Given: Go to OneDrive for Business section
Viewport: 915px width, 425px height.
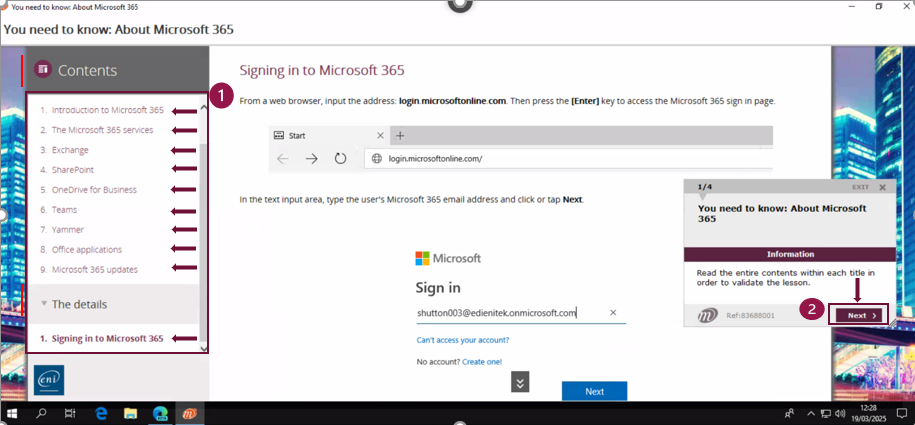Looking at the screenshot, I should click(94, 189).
